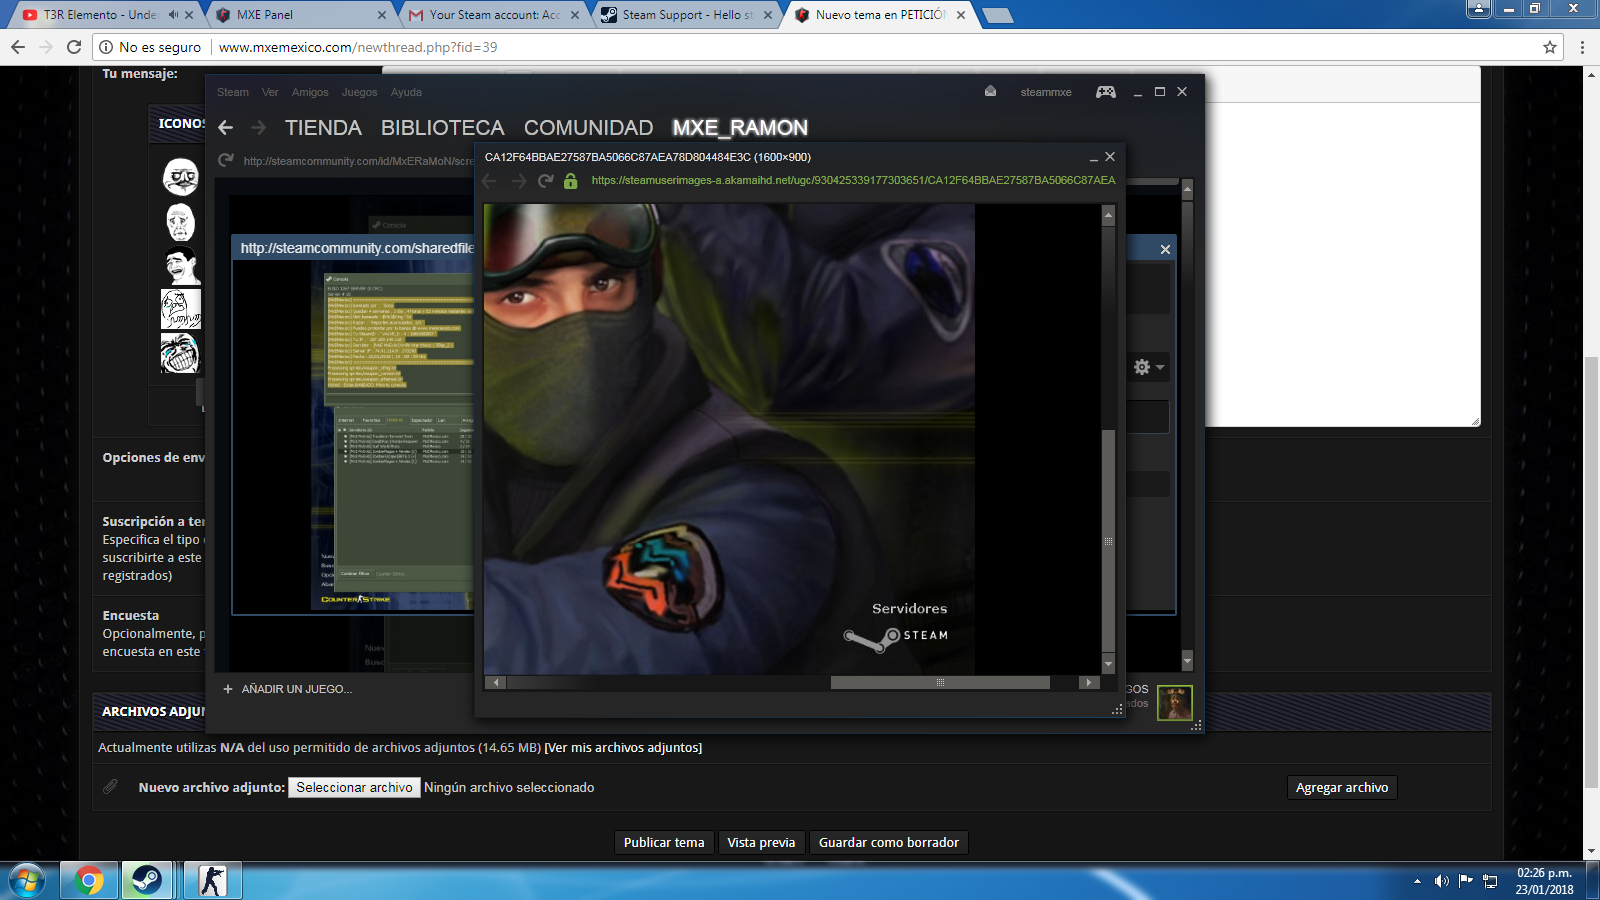Open Ver menu in Steam
The height and width of the screenshot is (900, 1600).
coord(270,92)
